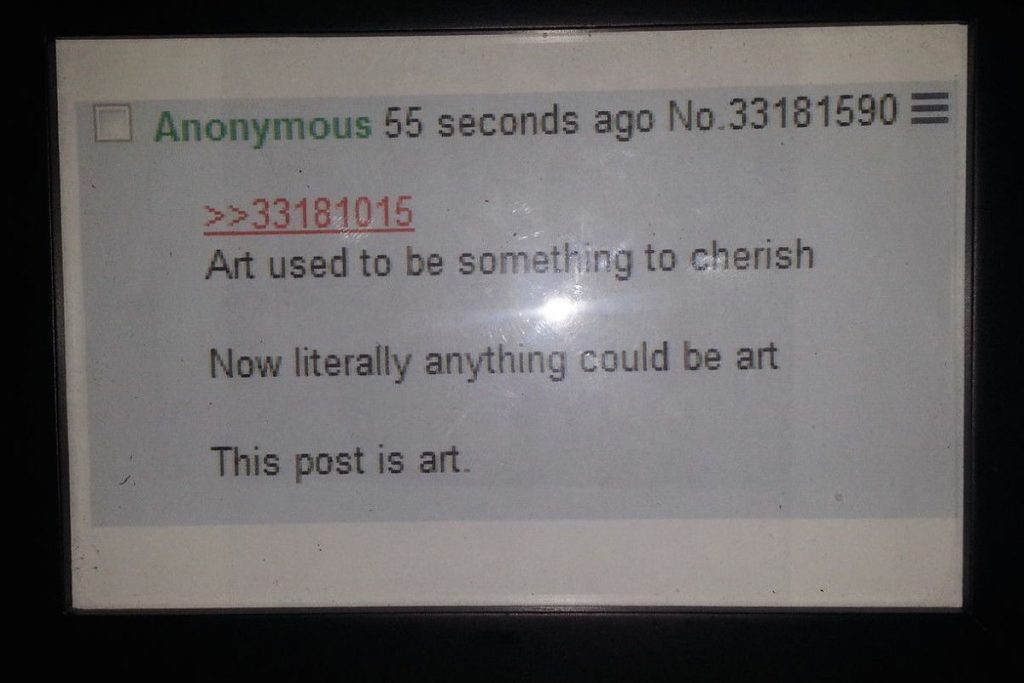1024x683 pixels.
Task: Open the post menu hamburger icon
Action: 929,108
